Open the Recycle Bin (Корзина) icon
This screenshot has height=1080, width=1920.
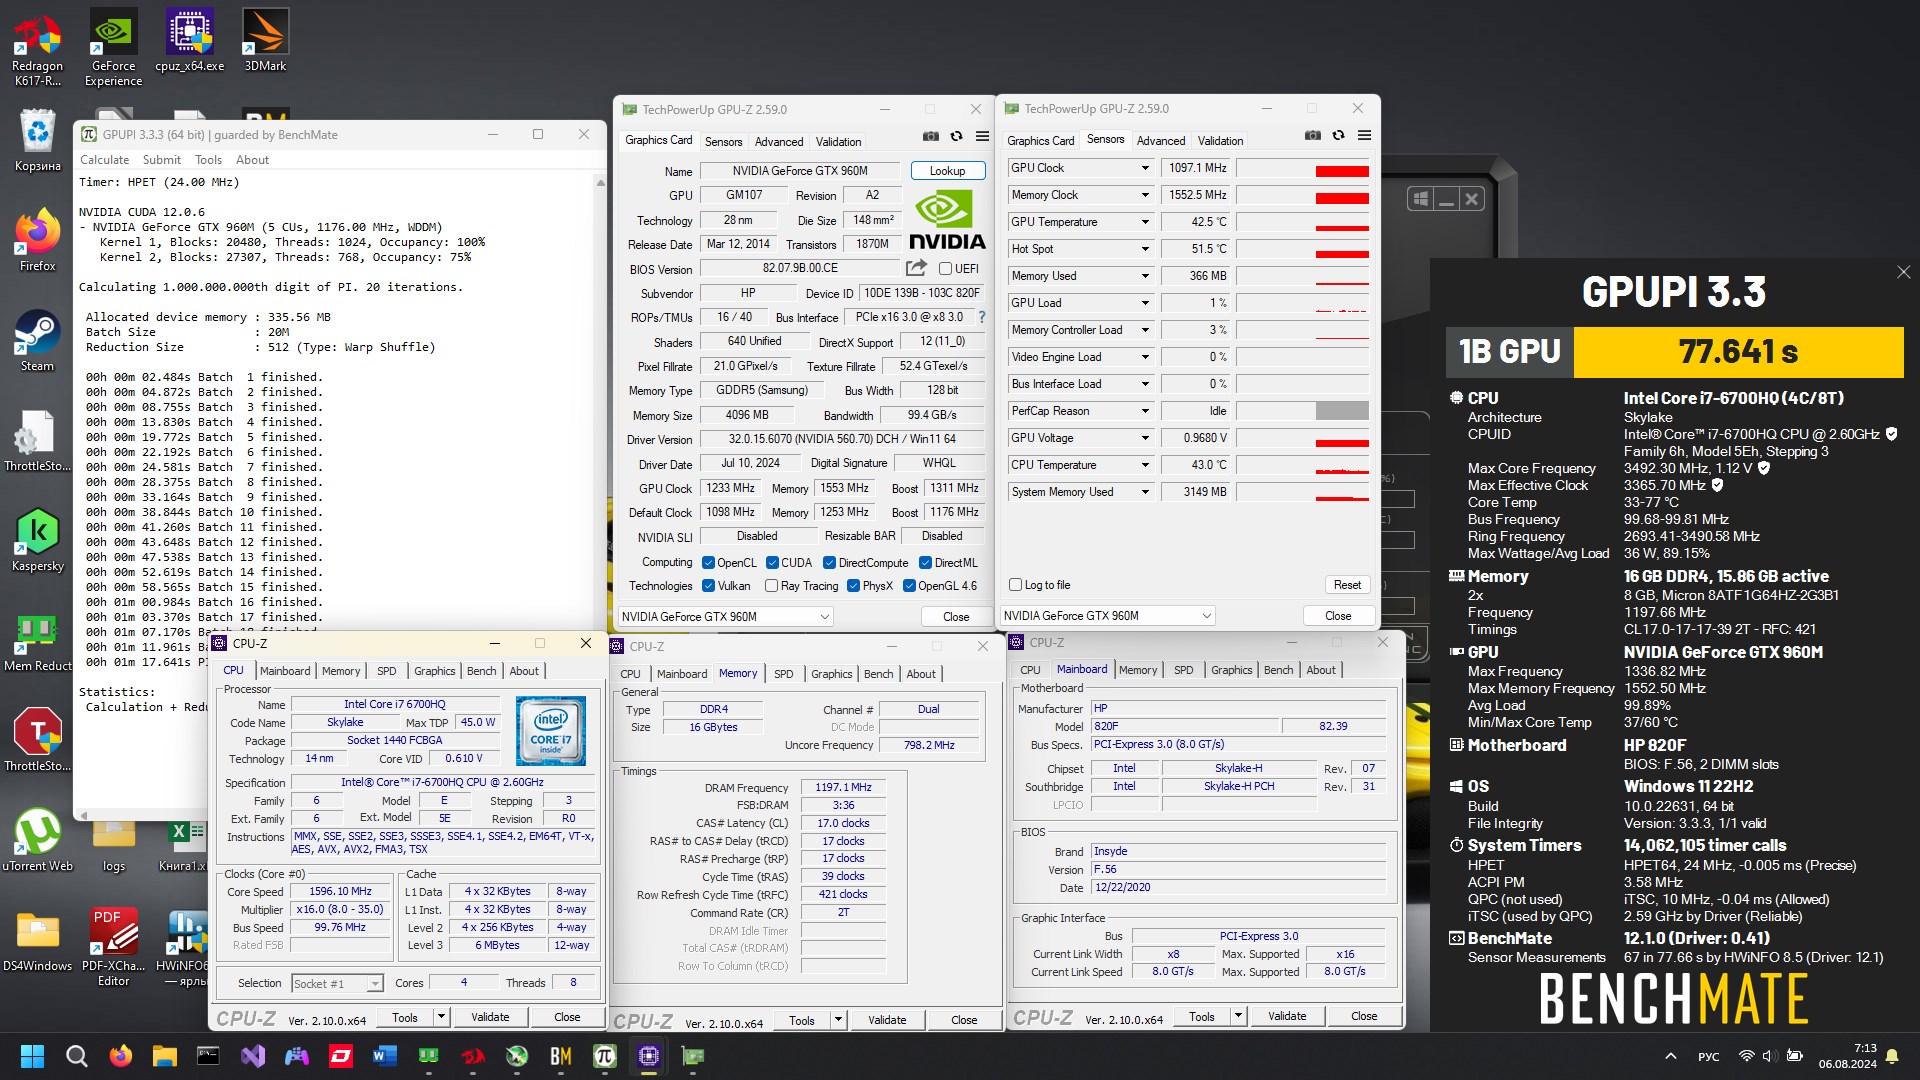pyautogui.click(x=38, y=140)
